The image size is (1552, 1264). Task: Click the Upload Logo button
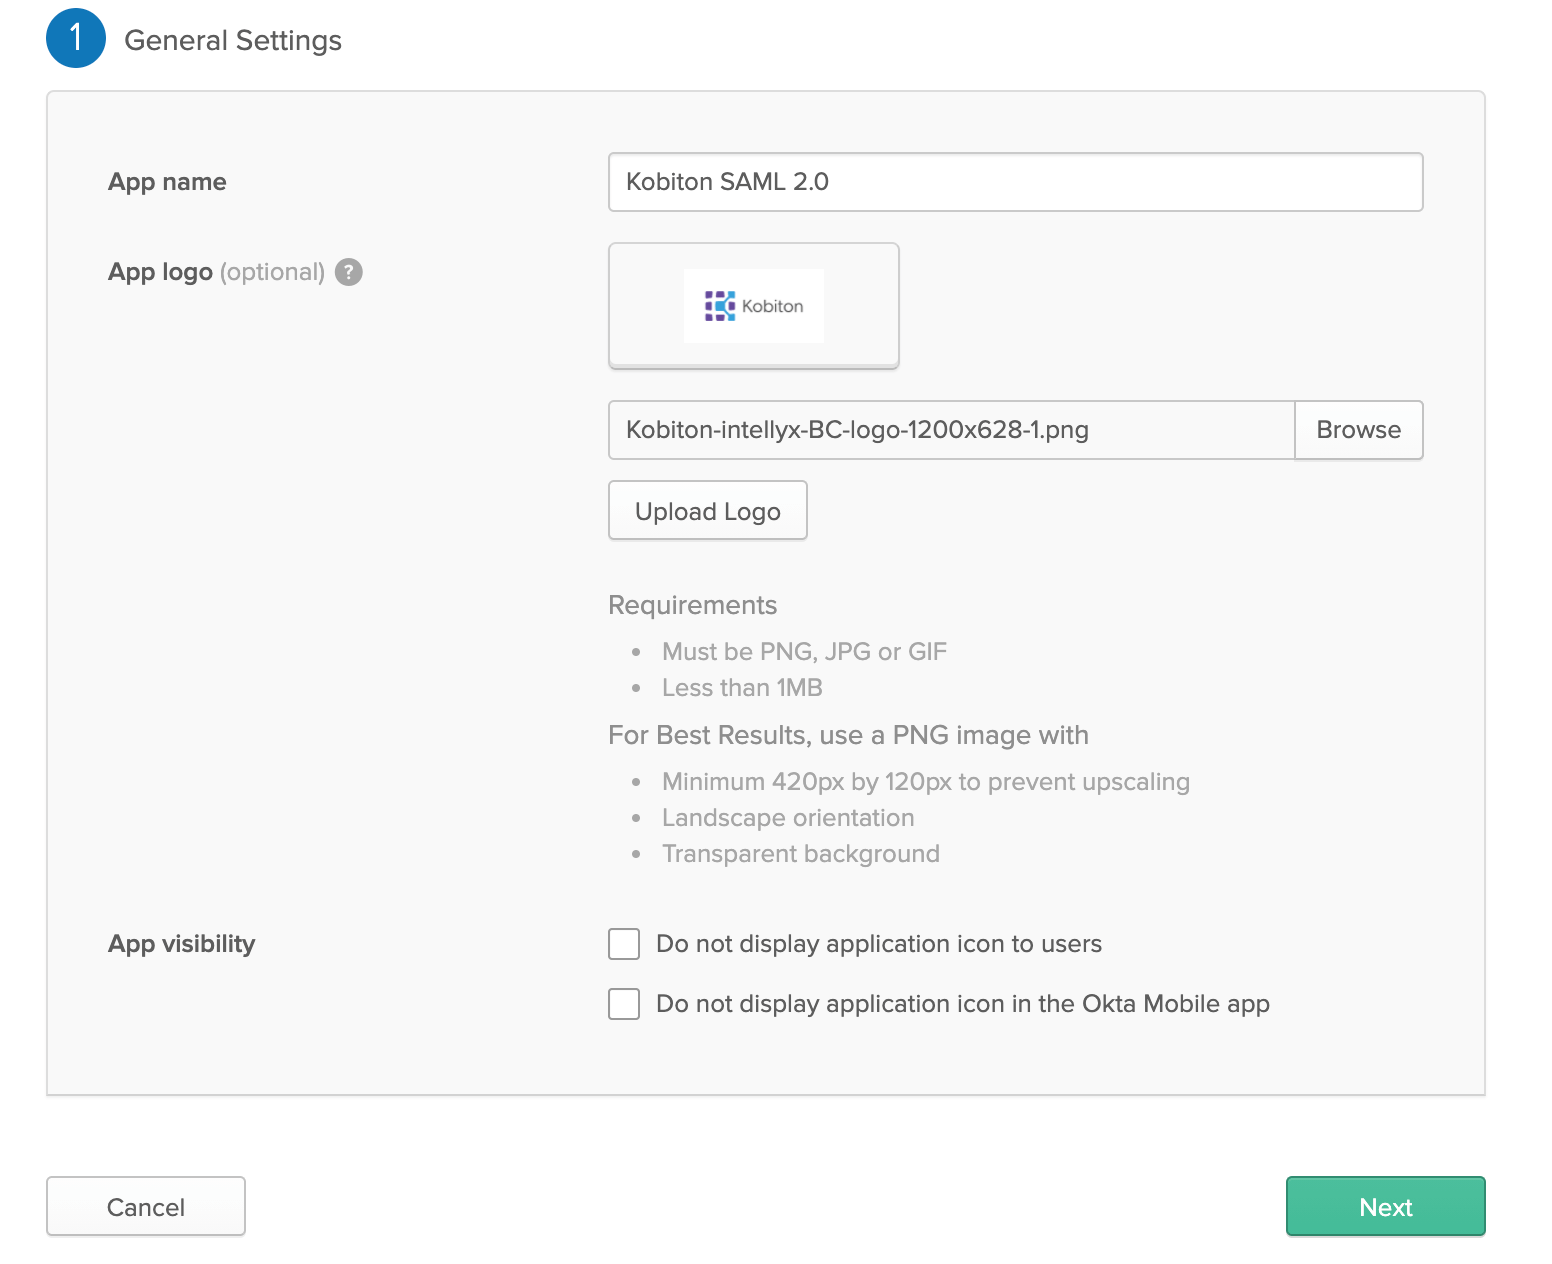(x=708, y=511)
